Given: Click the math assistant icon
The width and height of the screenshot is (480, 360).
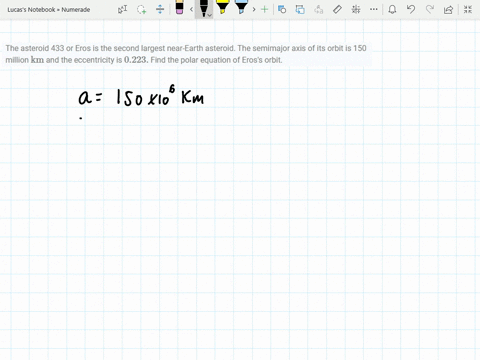Looking at the screenshot, I should coord(356,9).
